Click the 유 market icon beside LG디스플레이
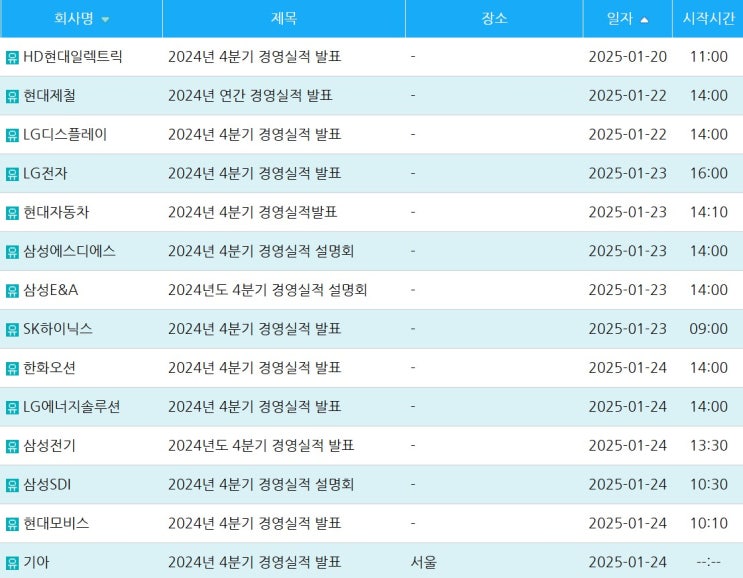Screen dimensions: 743x578 coord(12,135)
